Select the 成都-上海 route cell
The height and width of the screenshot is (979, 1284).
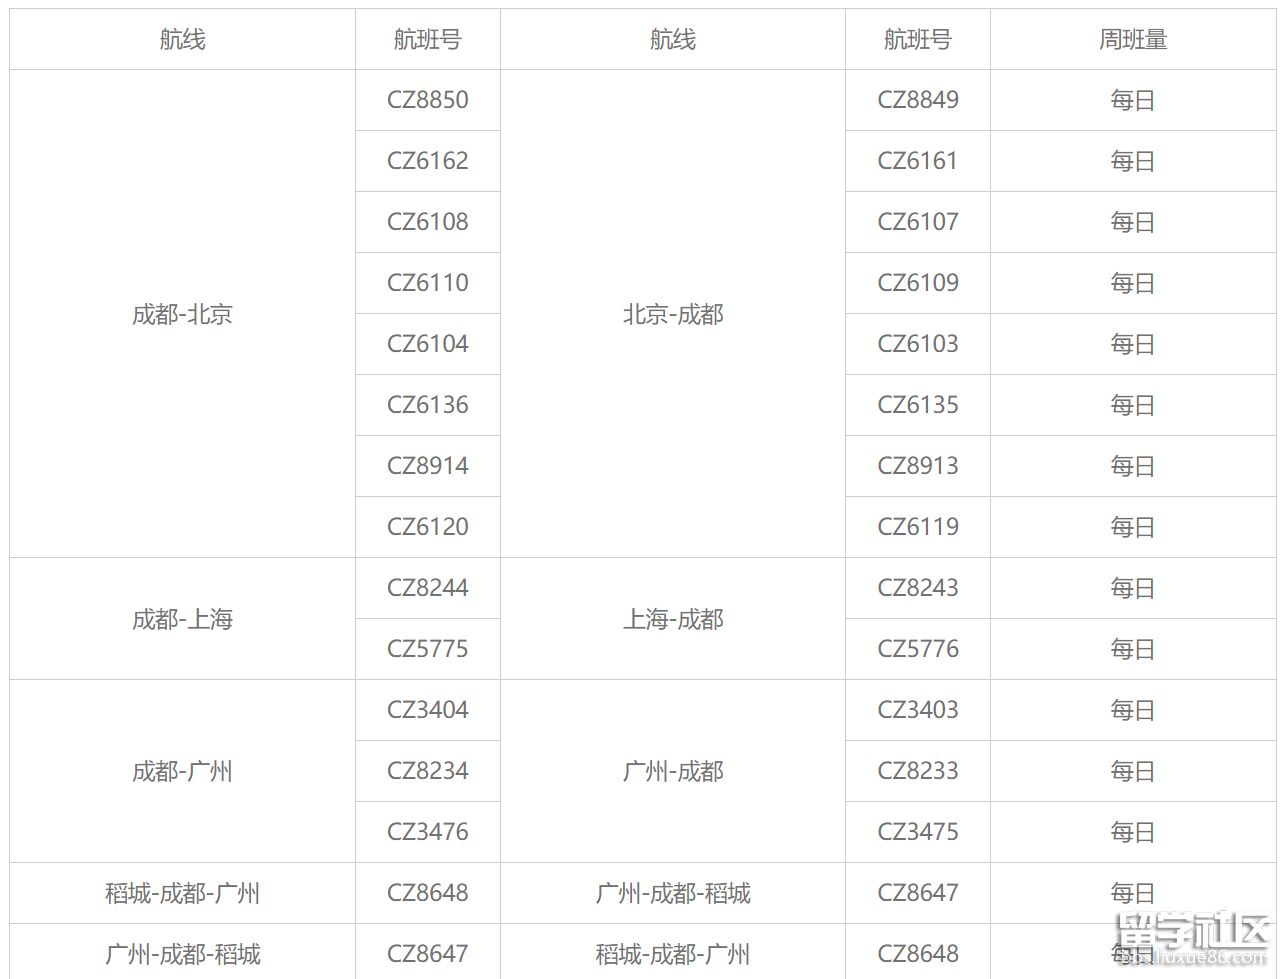click(182, 619)
